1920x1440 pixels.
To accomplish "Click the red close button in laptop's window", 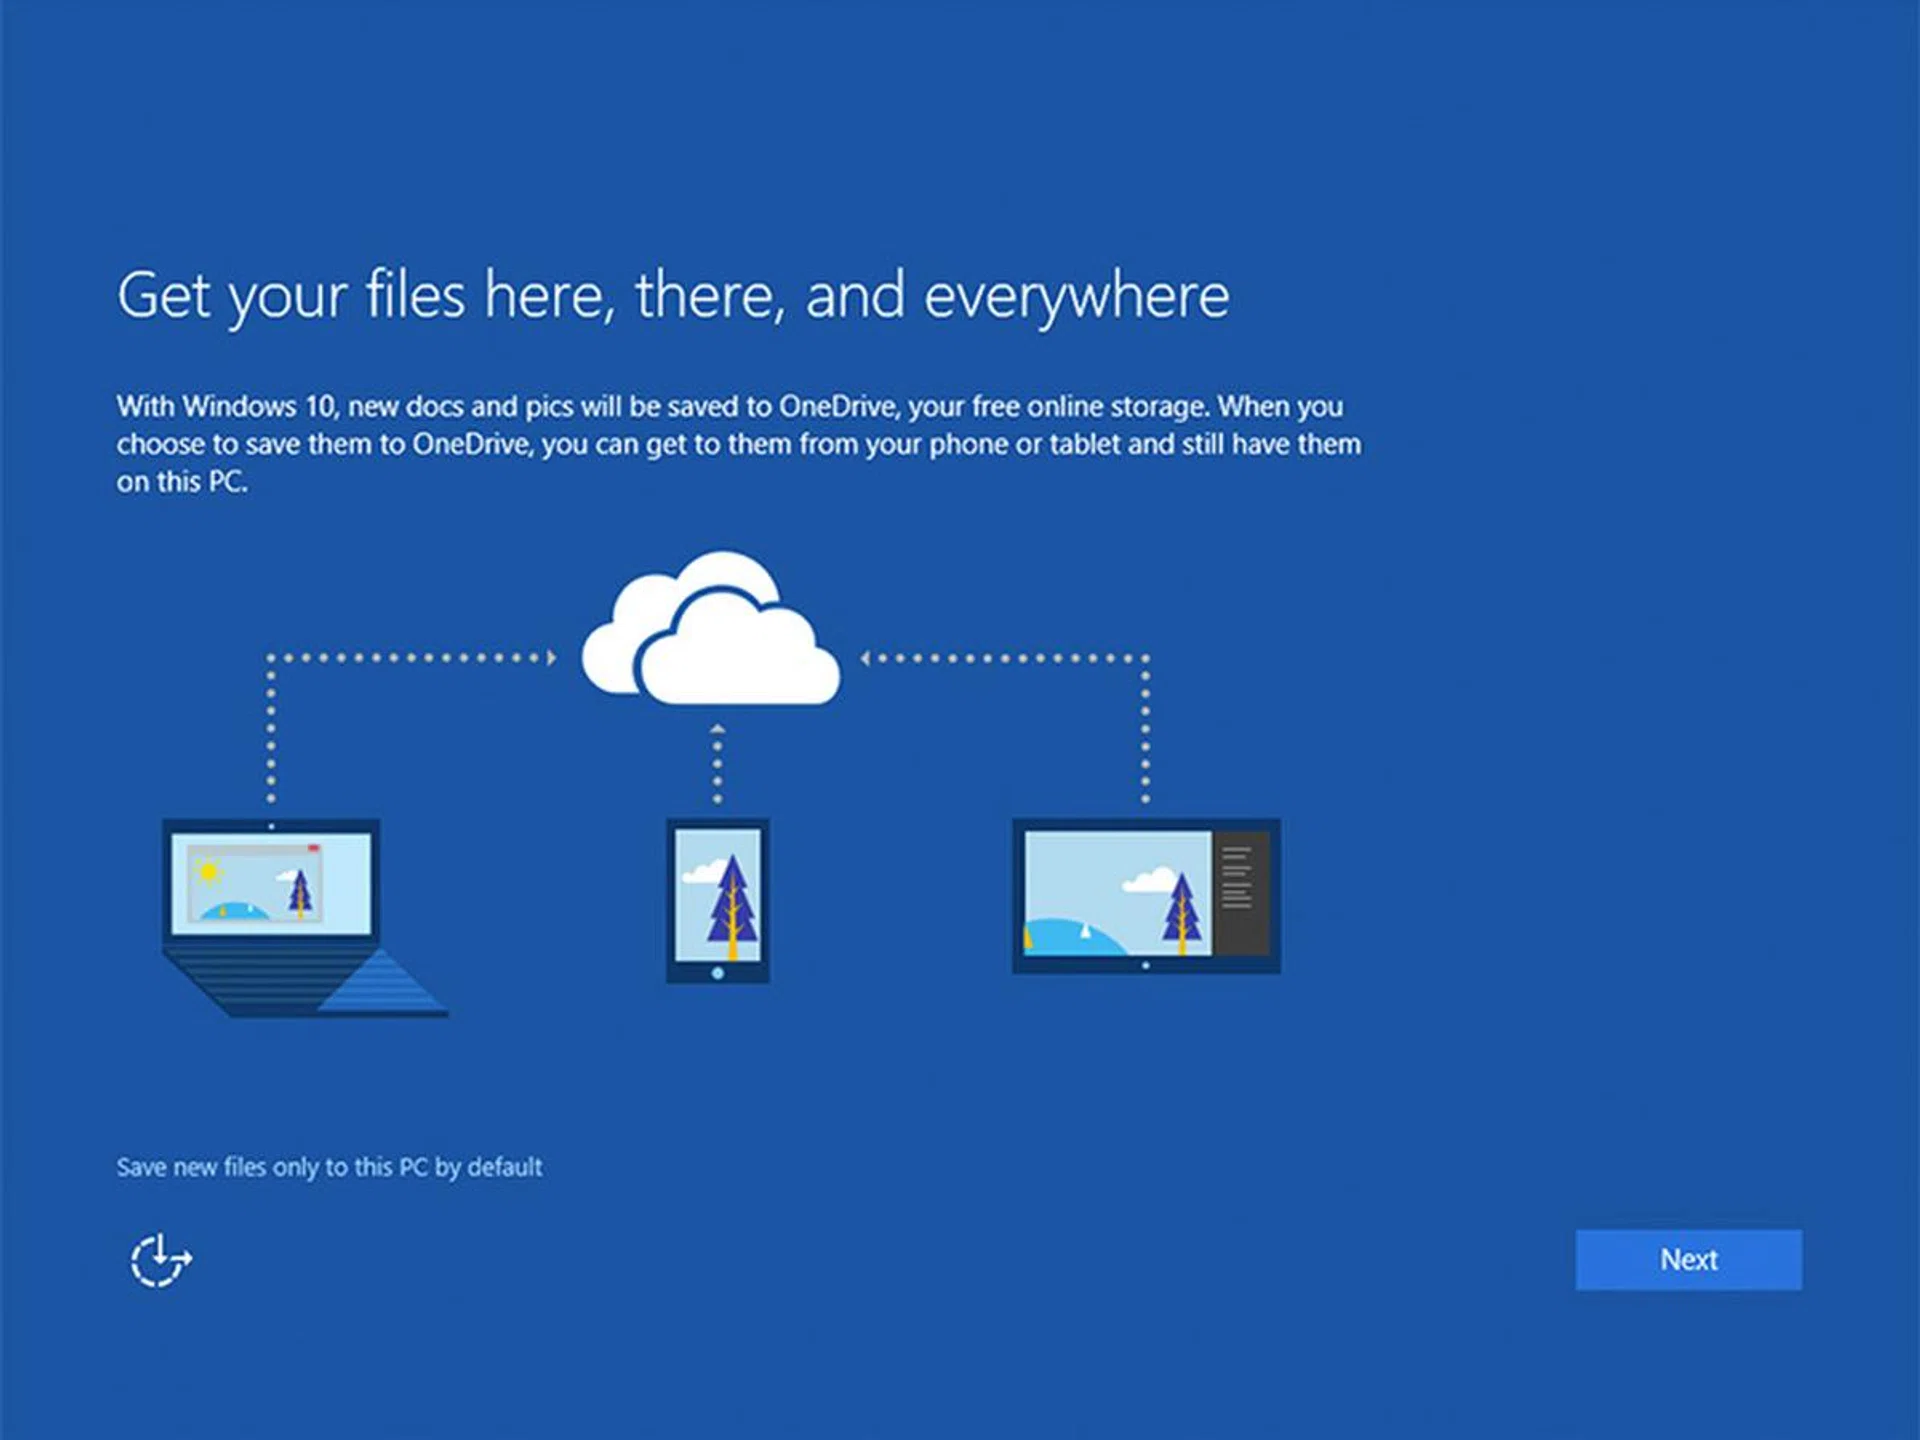I will click(x=313, y=849).
